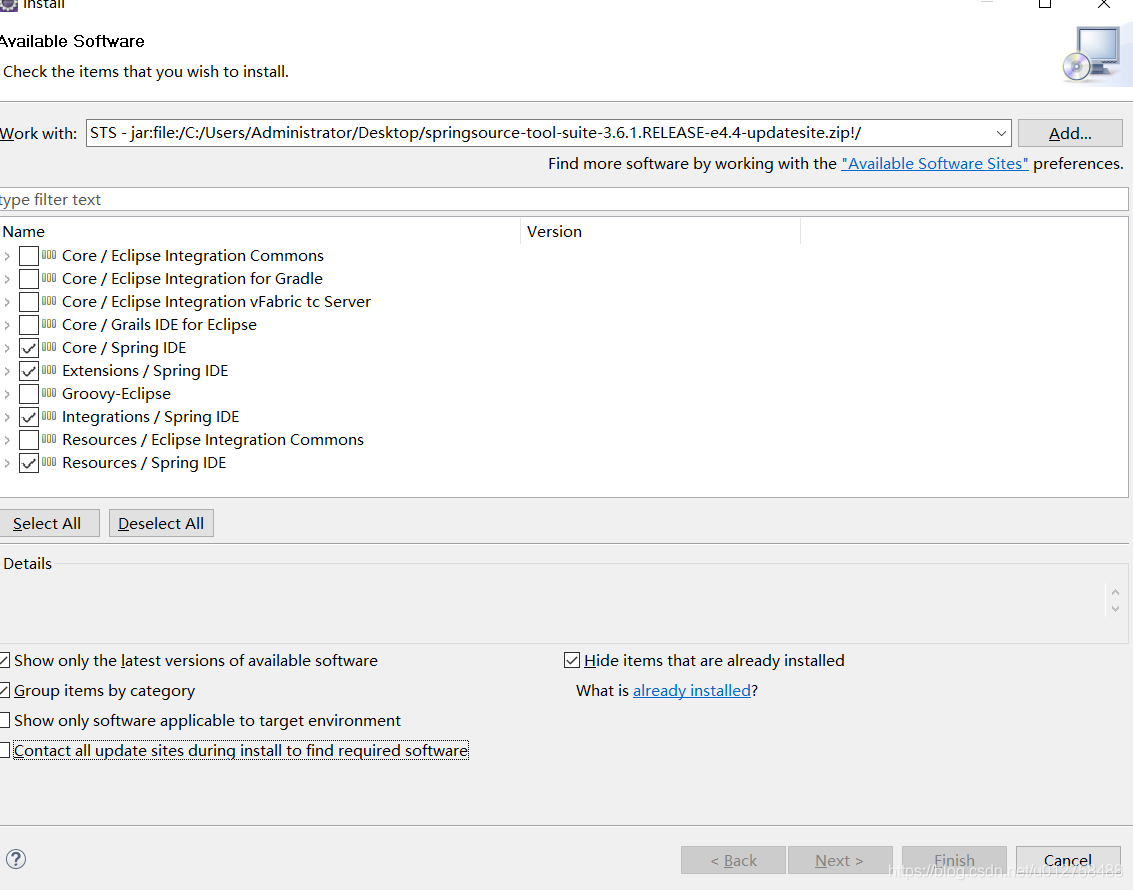Viewport: 1133px width, 890px height.
Task: Uncheck Core / Spring IDE checkbox
Action: tap(29, 348)
